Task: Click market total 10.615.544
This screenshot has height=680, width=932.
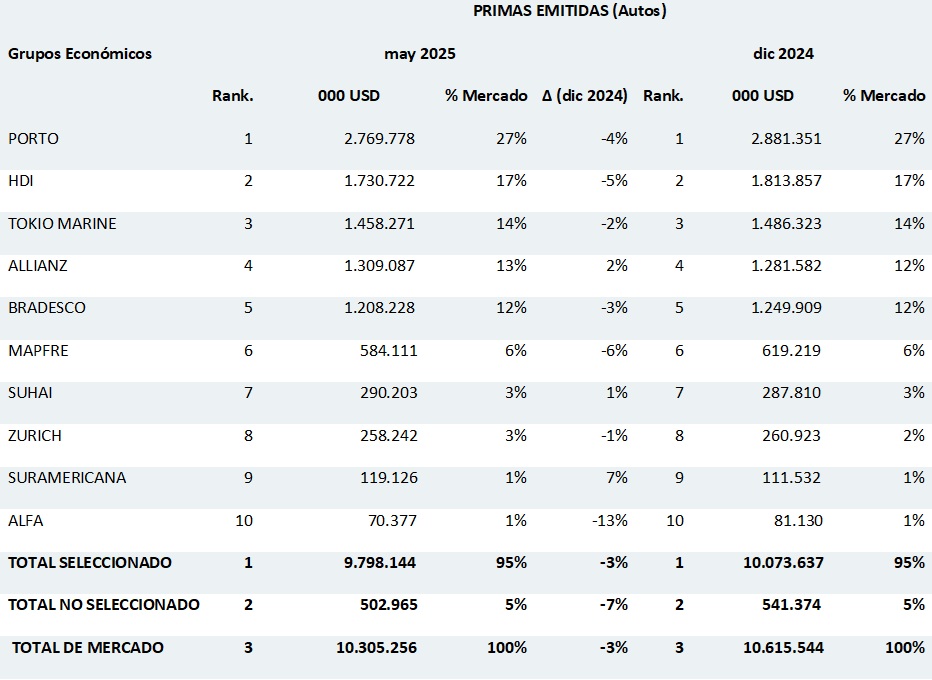Action: 783,647
